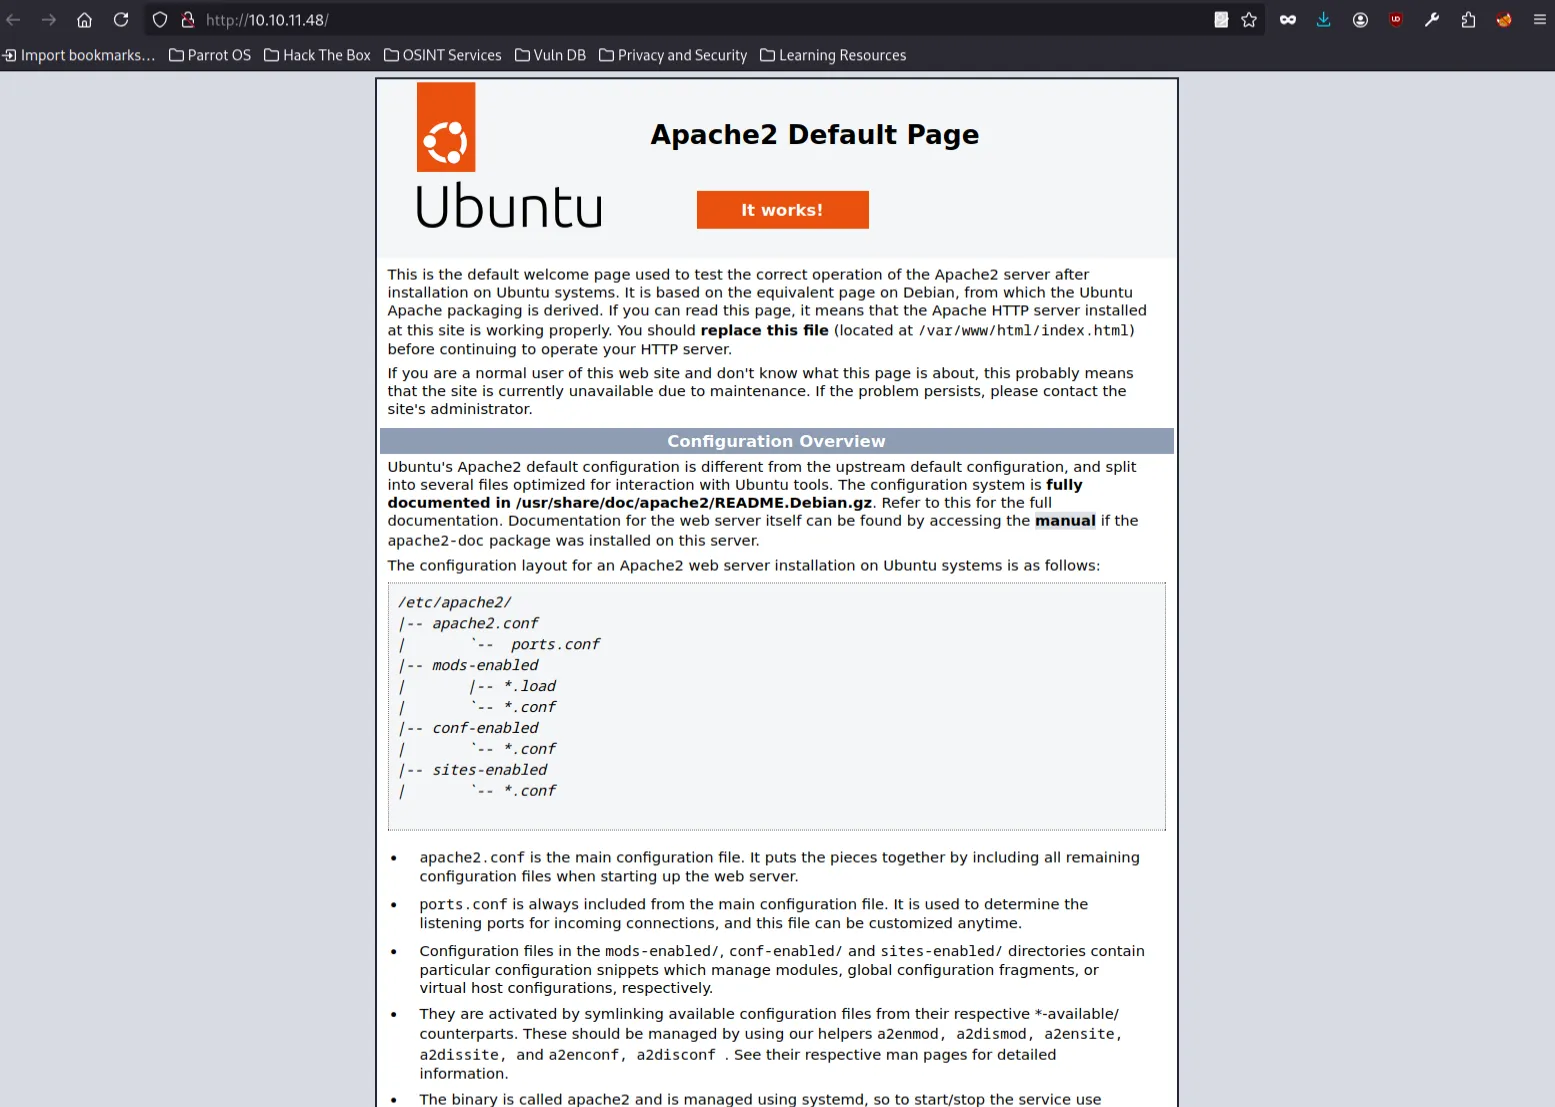This screenshot has height=1107, width=1555.
Task: Open the OSINT Services bookmark folder
Action: click(443, 55)
